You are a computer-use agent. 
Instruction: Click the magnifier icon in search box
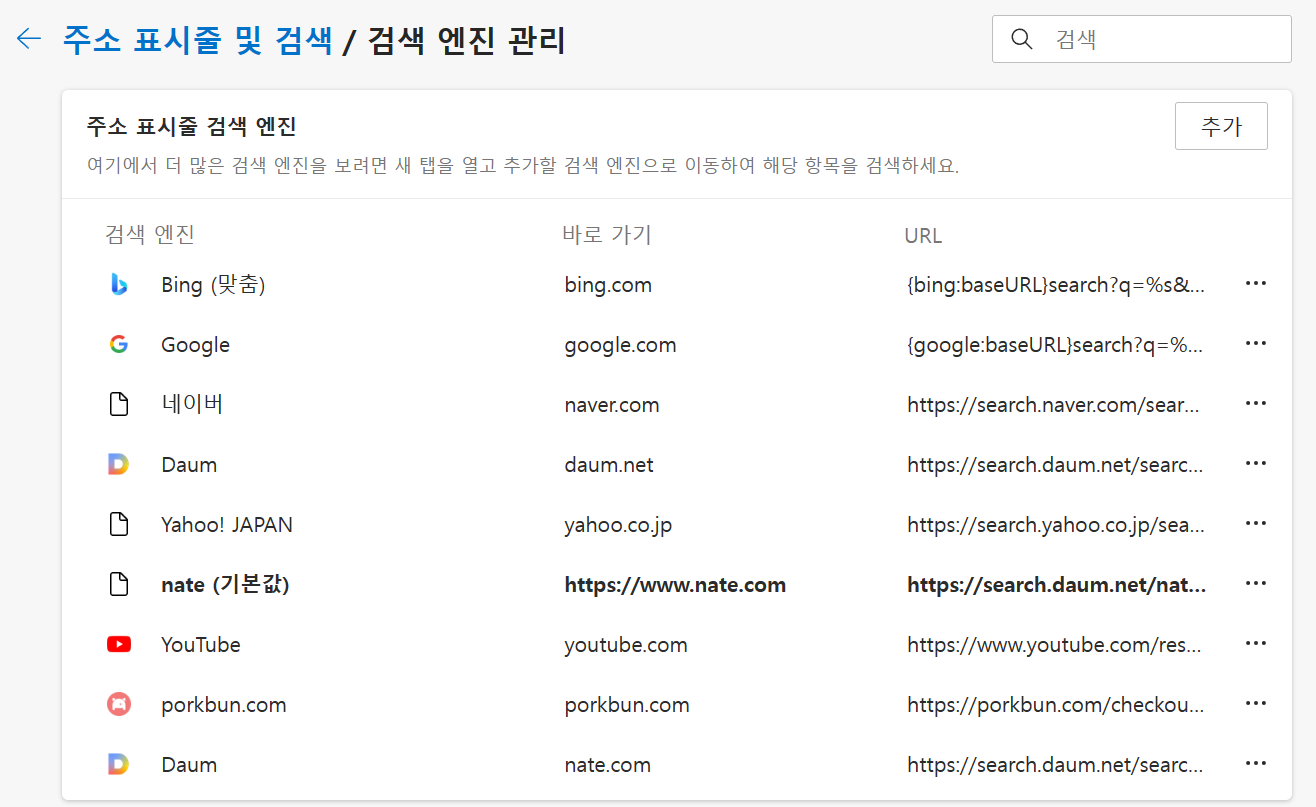[1021, 39]
